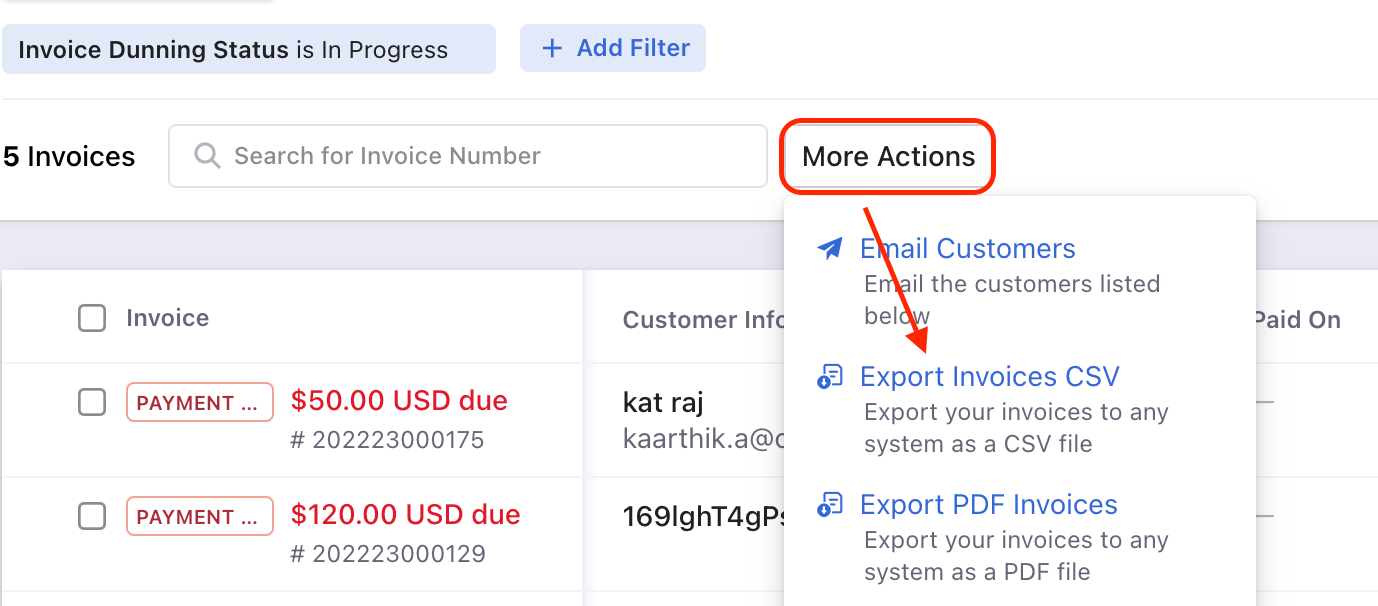Open the More Actions dropdown
Screen dimensions: 1378x606
(x=888, y=156)
